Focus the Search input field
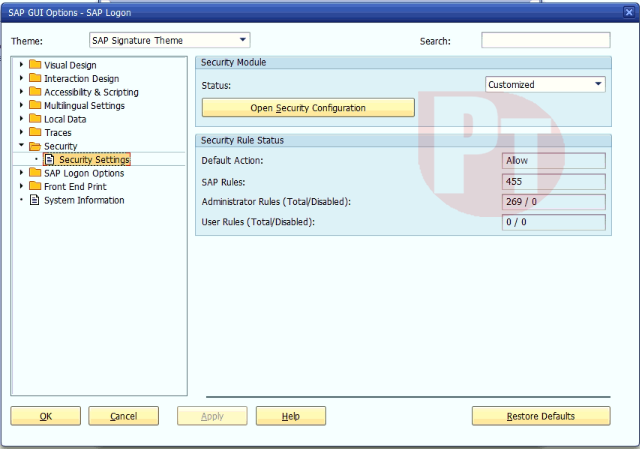This screenshot has height=449, width=640. point(546,40)
